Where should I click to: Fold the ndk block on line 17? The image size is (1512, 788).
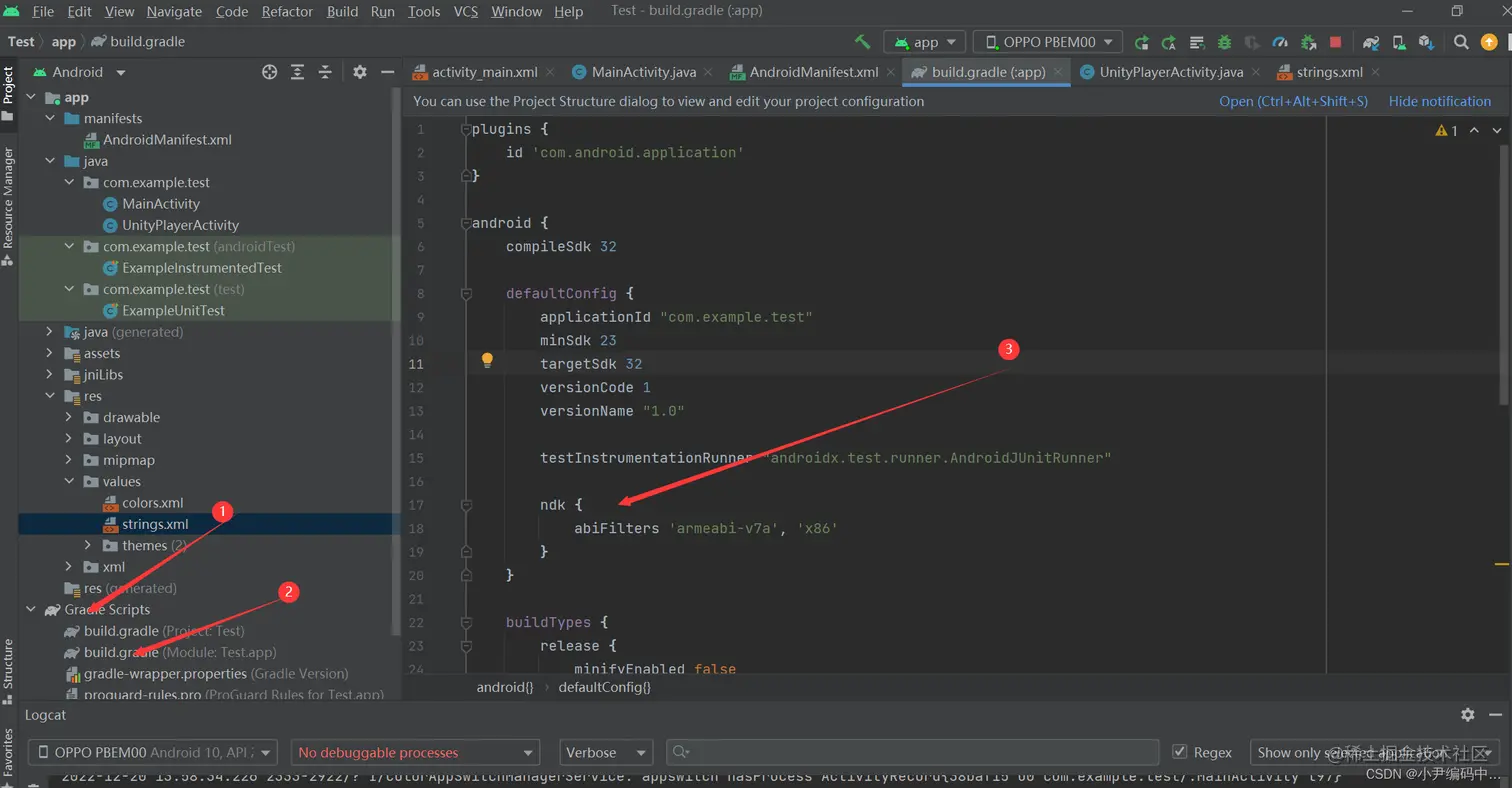click(x=466, y=505)
